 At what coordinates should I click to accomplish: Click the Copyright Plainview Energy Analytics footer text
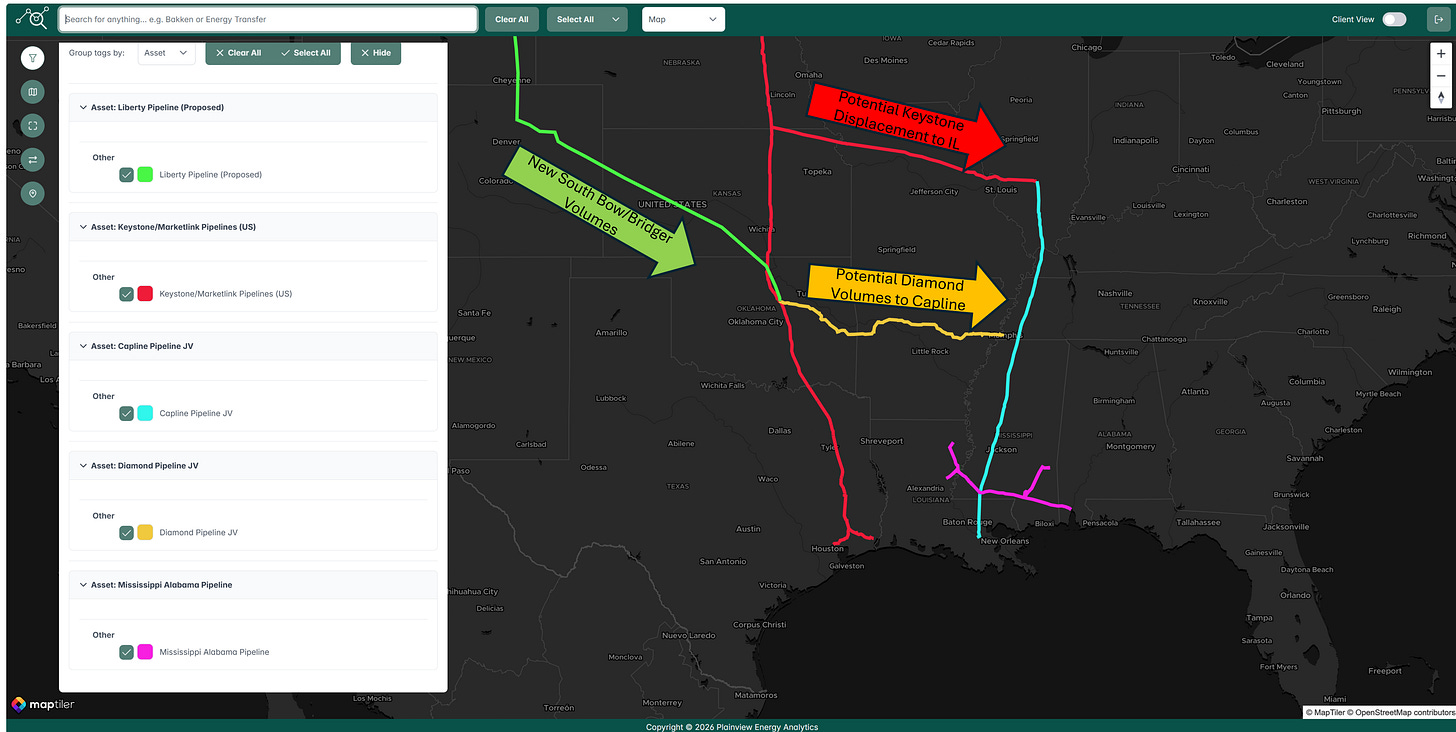[x=732, y=727]
